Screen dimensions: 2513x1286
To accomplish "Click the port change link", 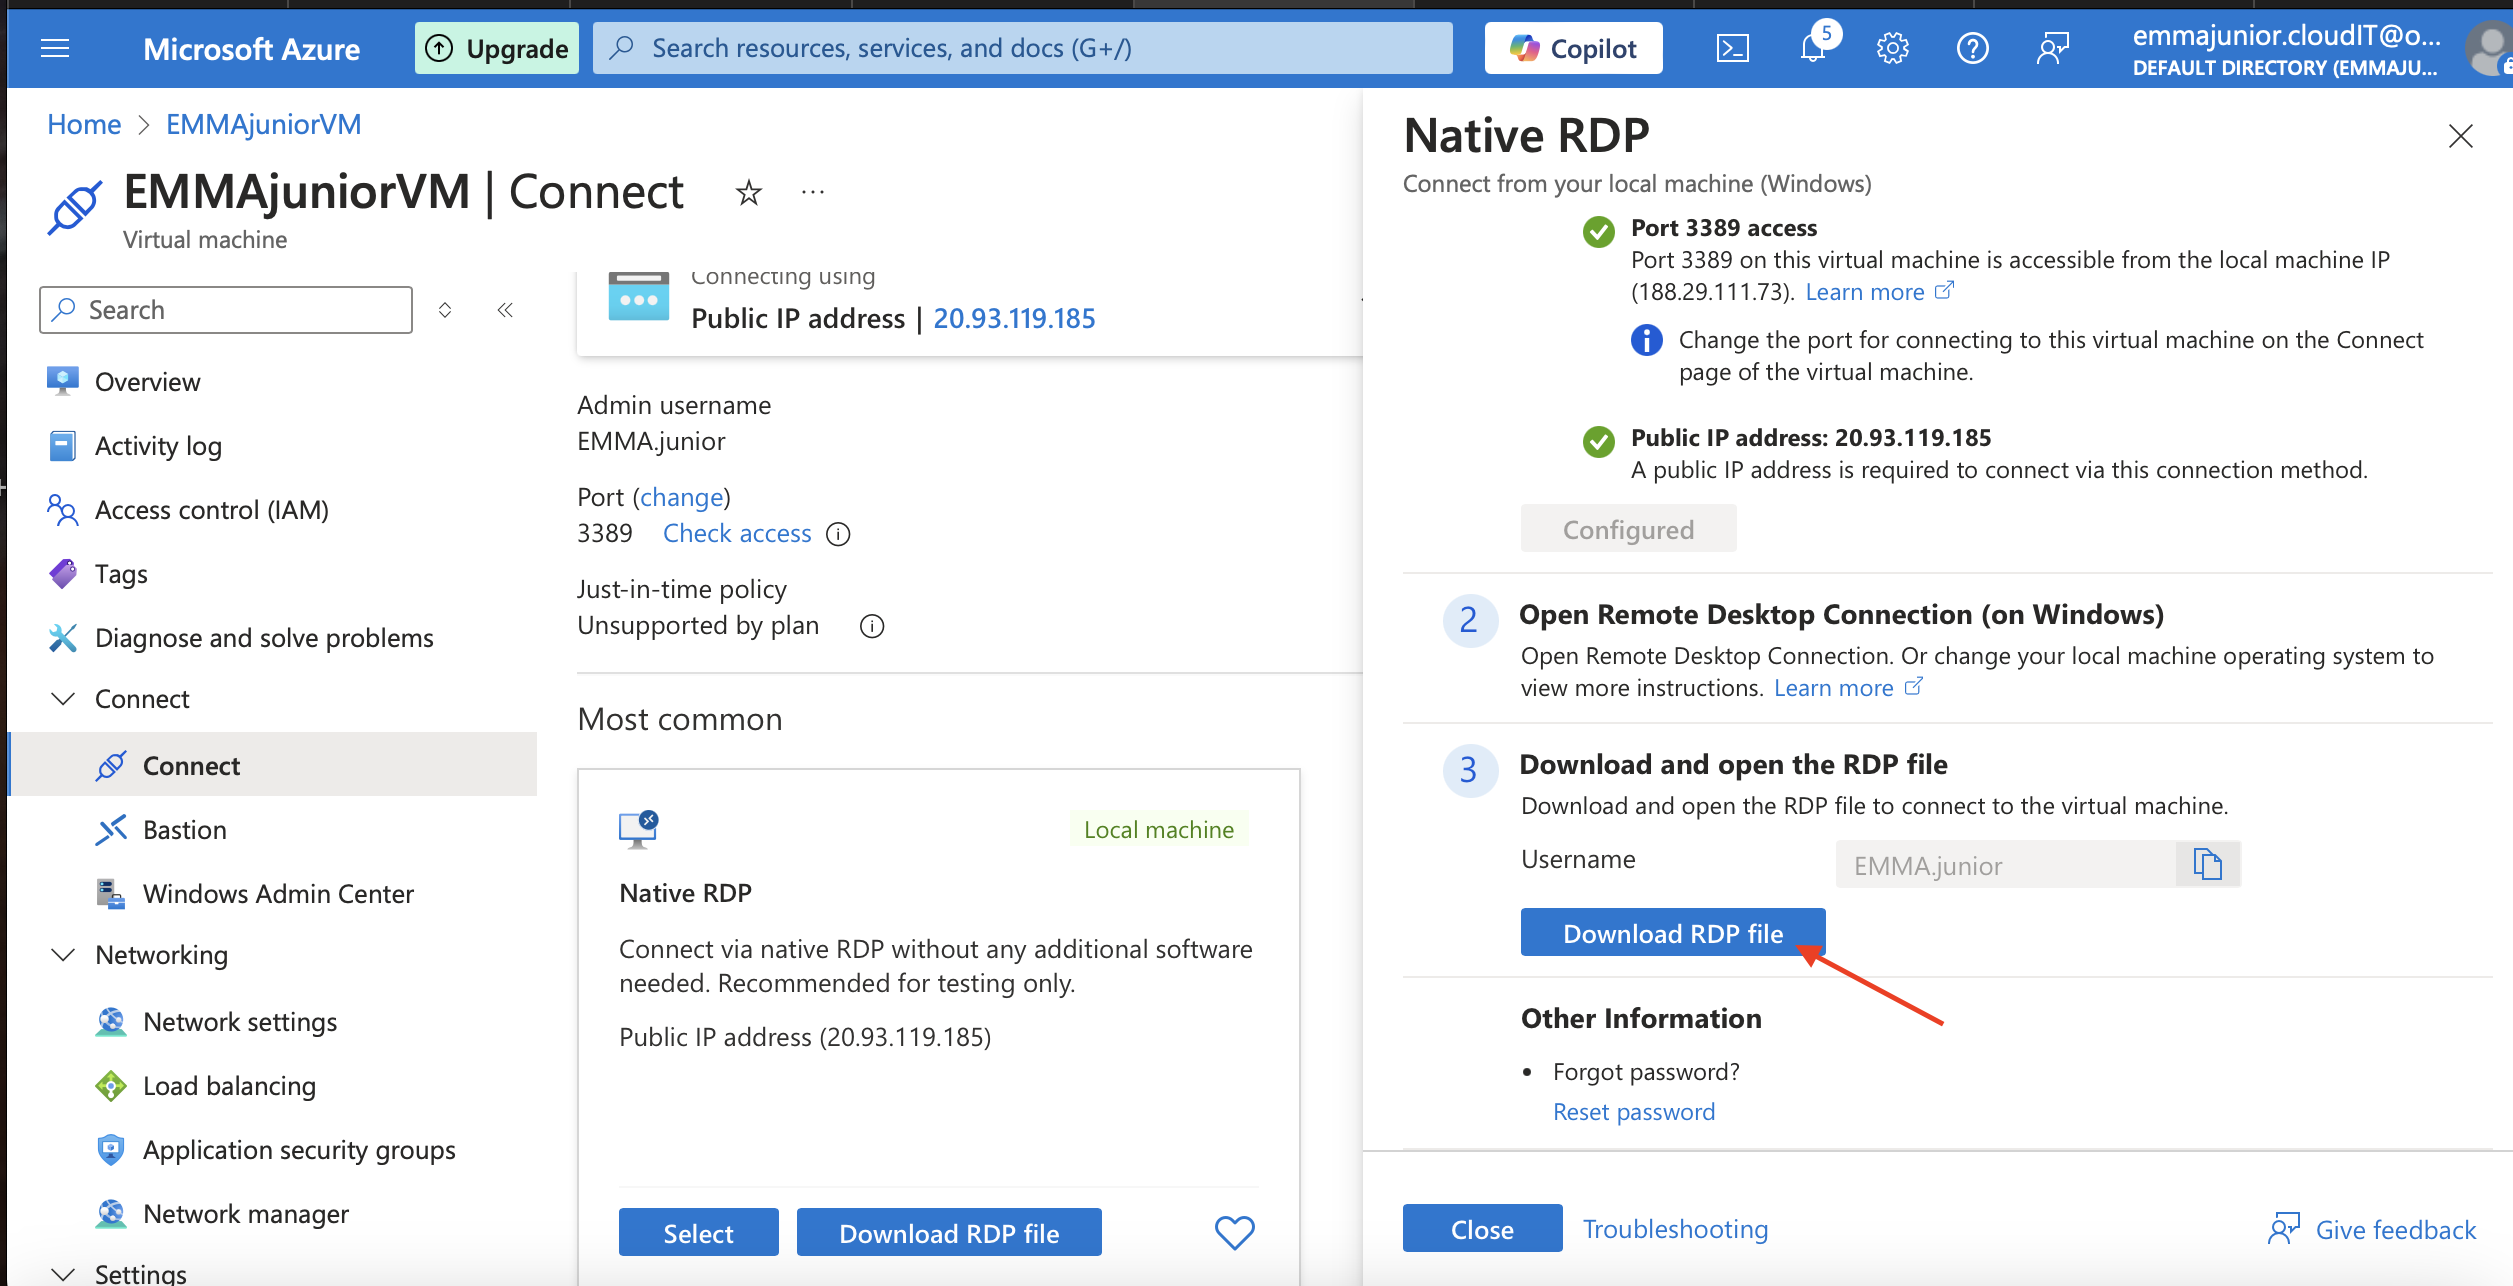I will tap(681, 497).
